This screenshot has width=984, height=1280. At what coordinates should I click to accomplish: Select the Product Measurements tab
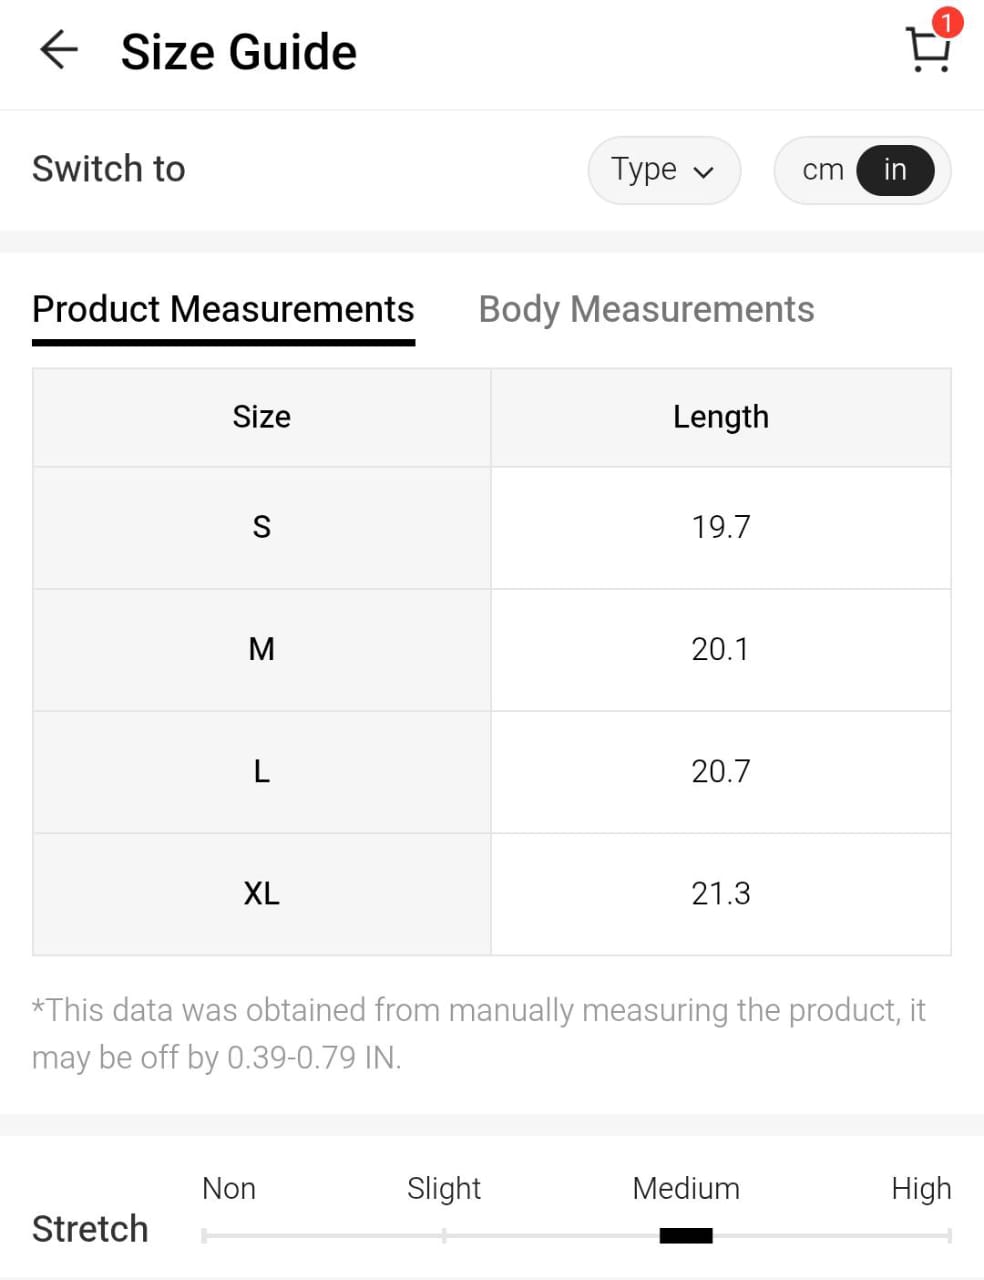coord(223,310)
